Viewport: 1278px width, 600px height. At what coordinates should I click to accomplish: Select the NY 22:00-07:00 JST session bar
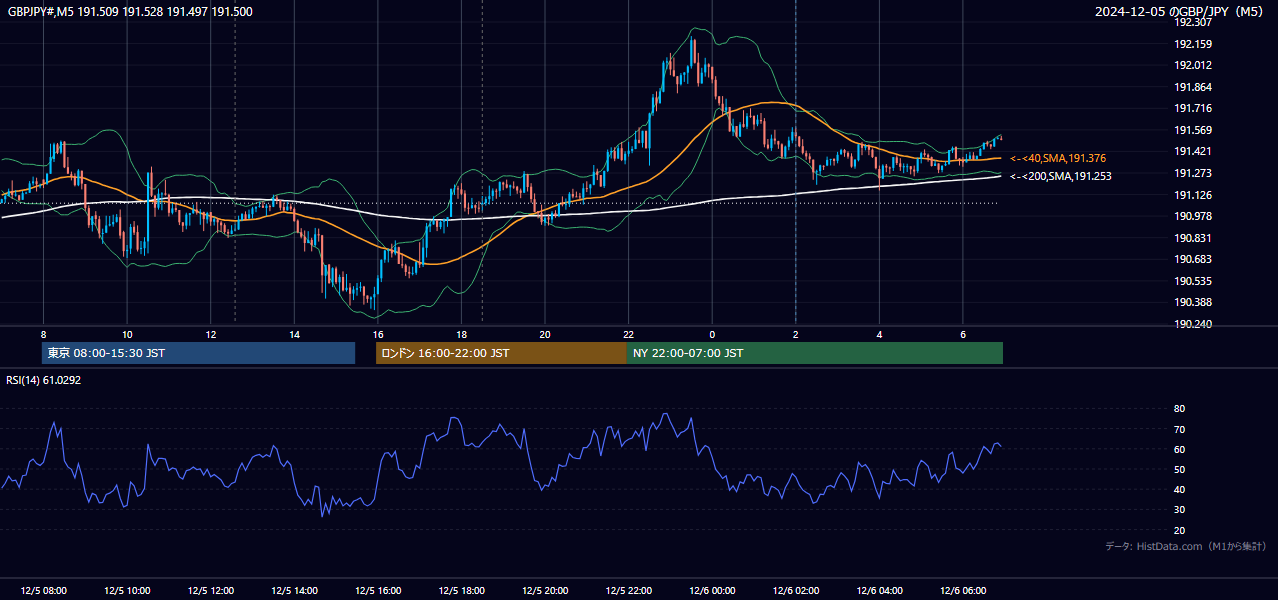click(815, 353)
